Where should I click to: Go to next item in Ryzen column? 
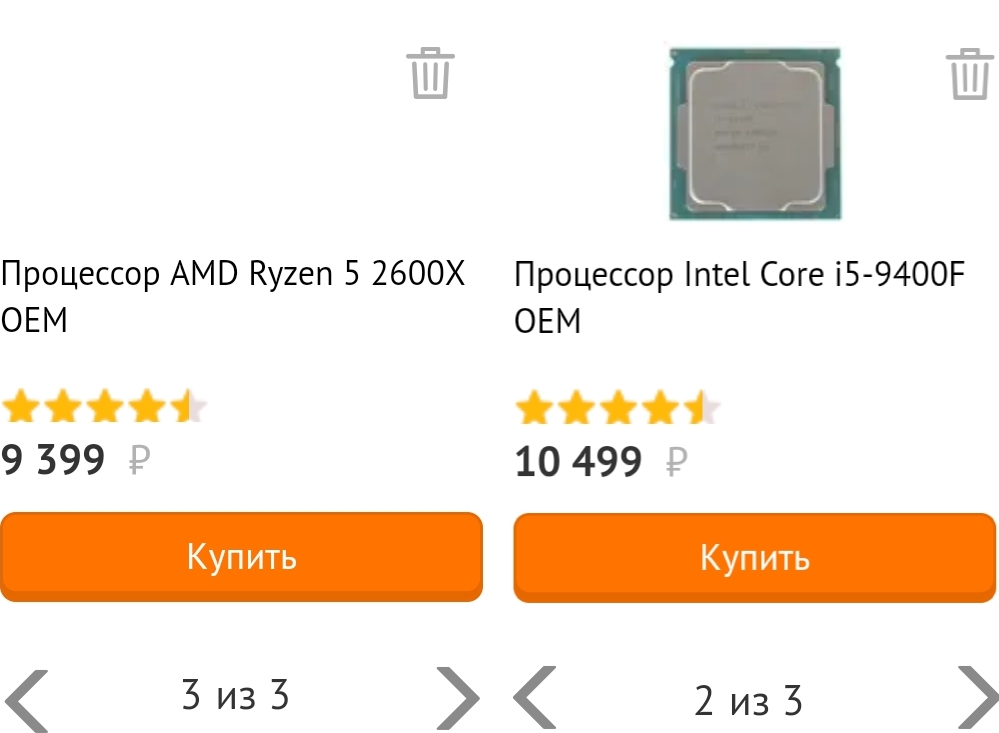(x=457, y=697)
